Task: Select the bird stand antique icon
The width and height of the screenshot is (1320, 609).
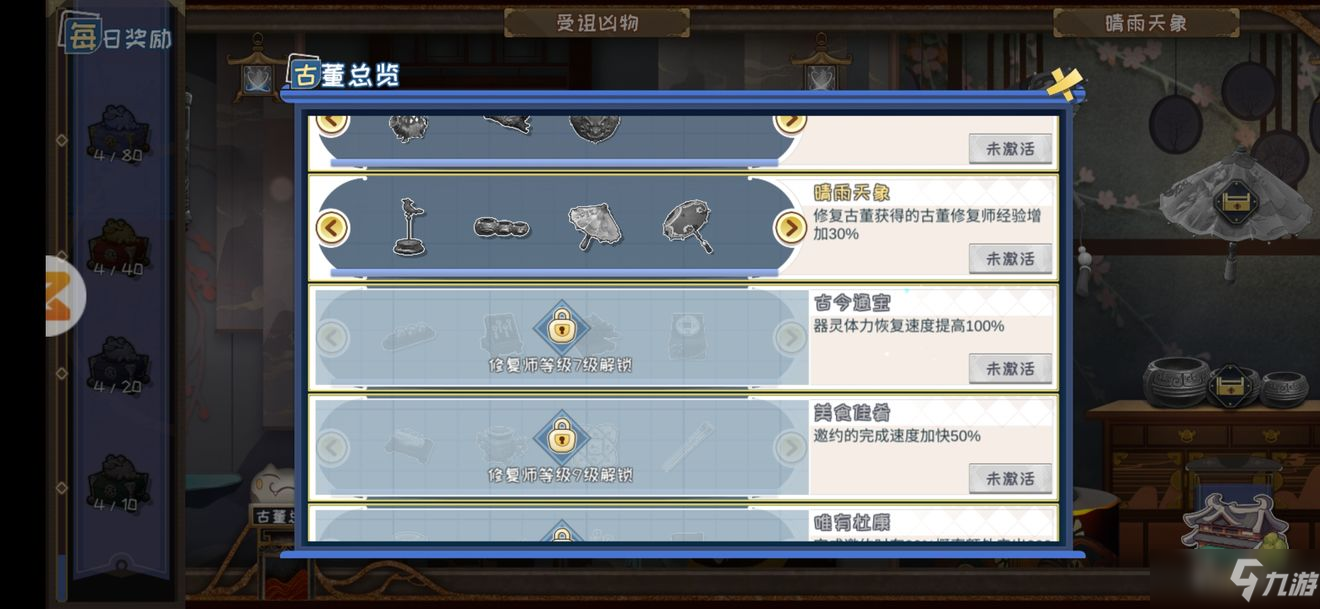Action: point(409,227)
